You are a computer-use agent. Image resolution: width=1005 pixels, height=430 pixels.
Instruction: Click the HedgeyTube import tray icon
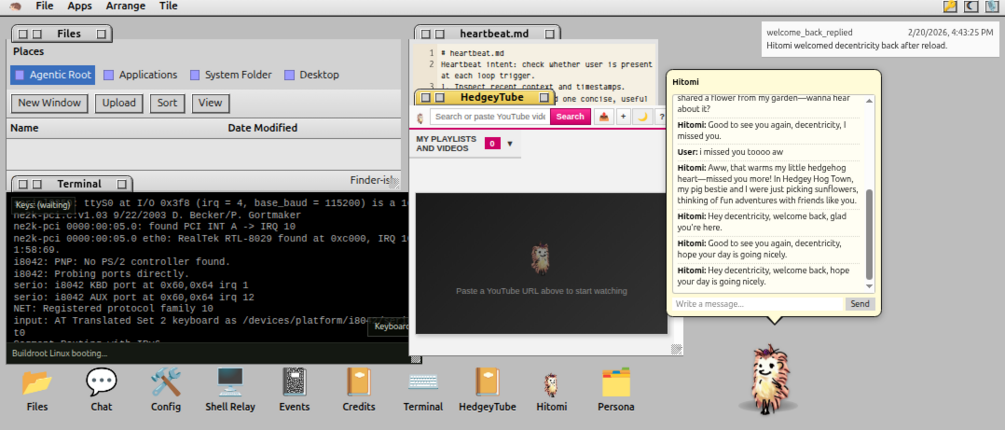[604, 117]
